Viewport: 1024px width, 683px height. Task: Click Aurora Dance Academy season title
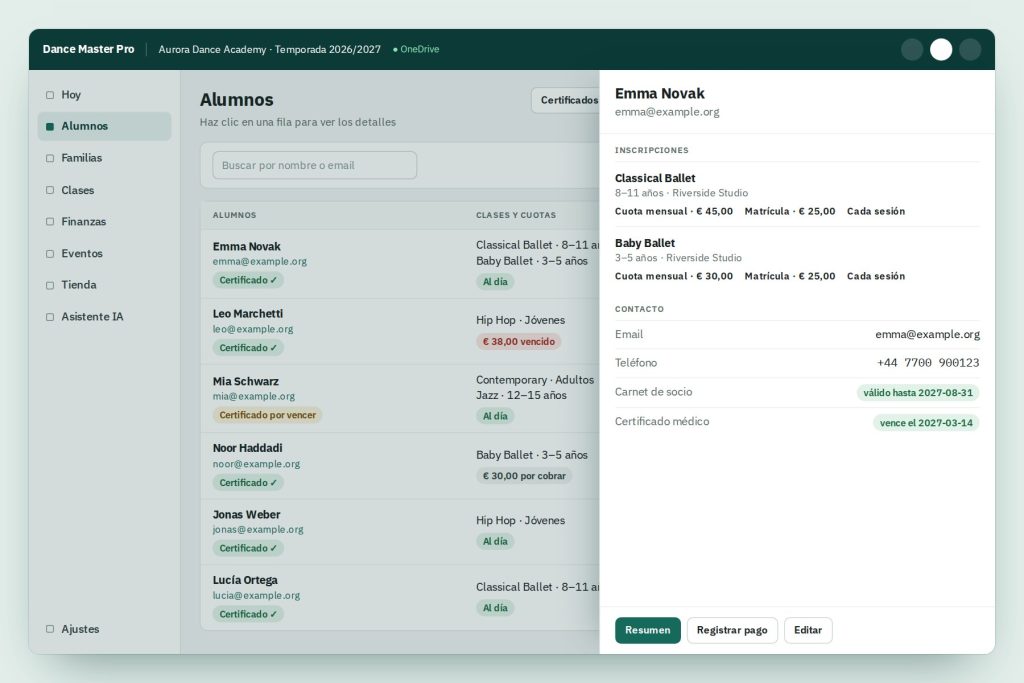tap(269, 50)
